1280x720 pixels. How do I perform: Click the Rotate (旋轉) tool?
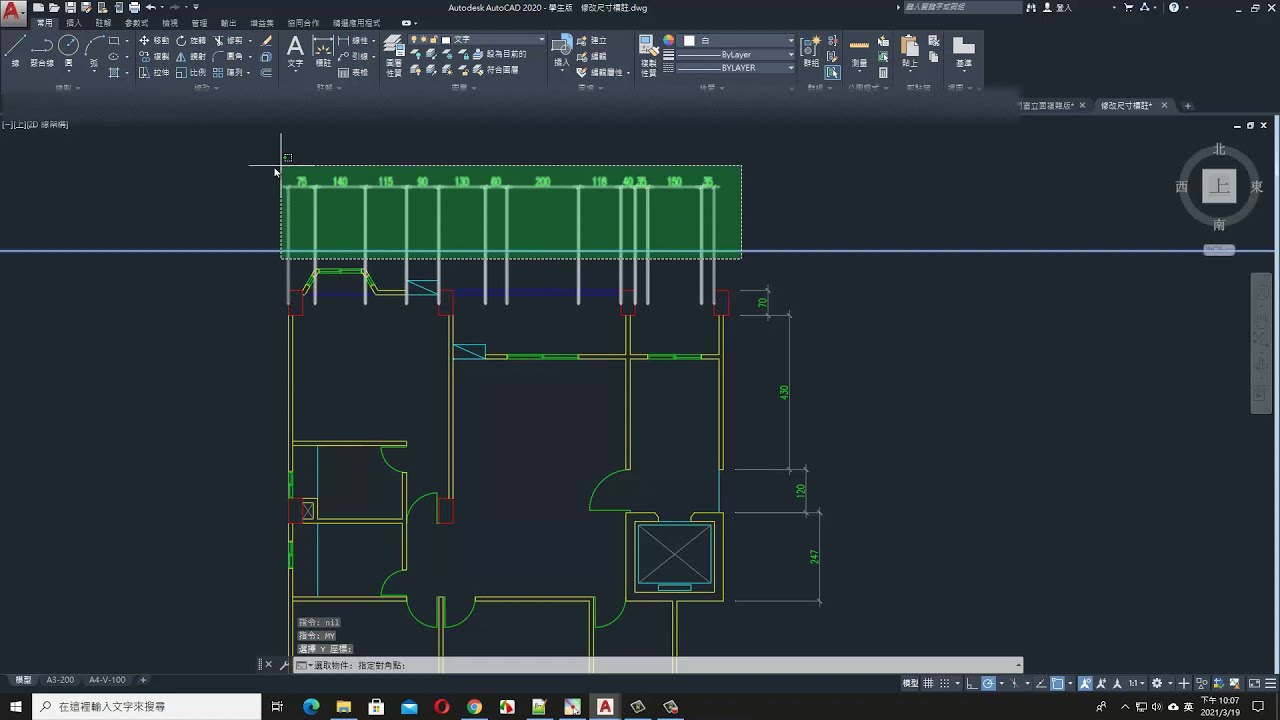190,41
